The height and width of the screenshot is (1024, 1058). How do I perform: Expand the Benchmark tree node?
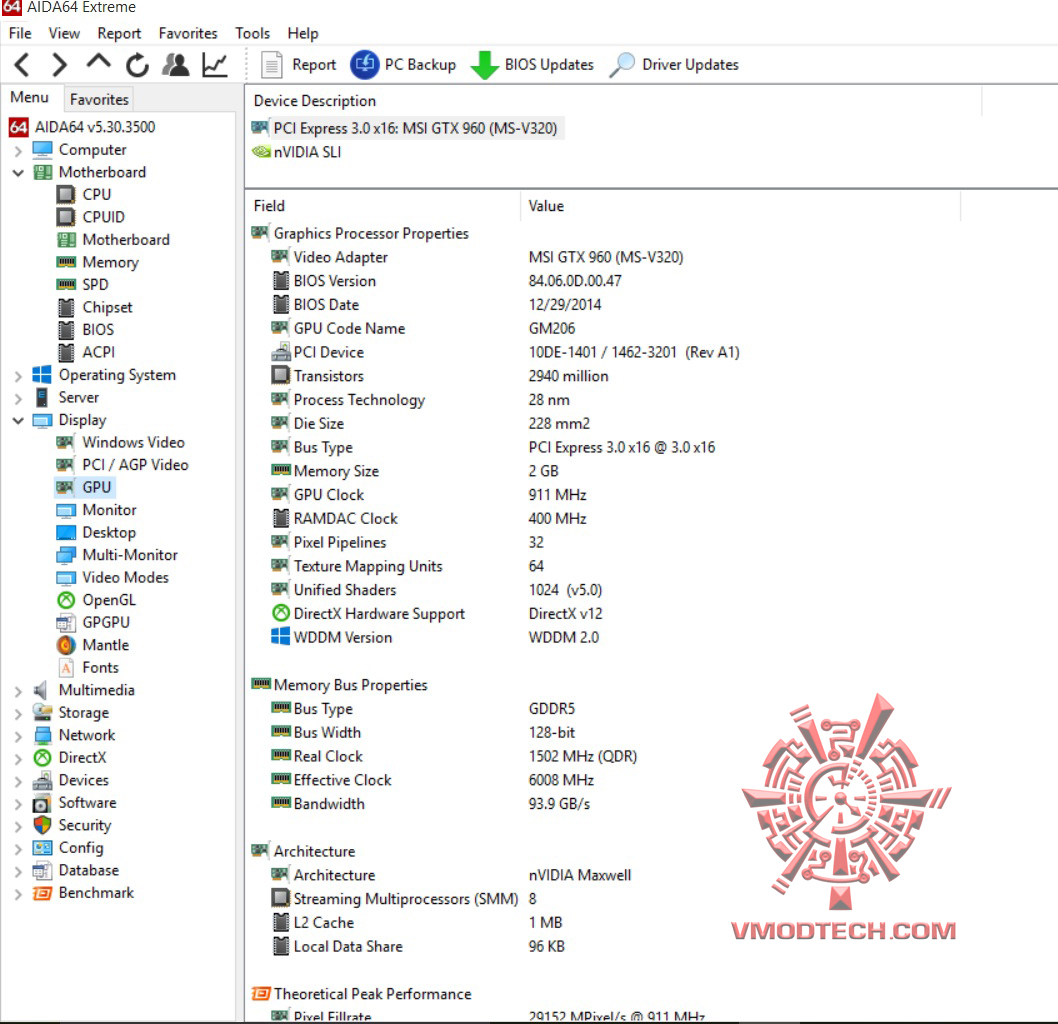coord(18,894)
